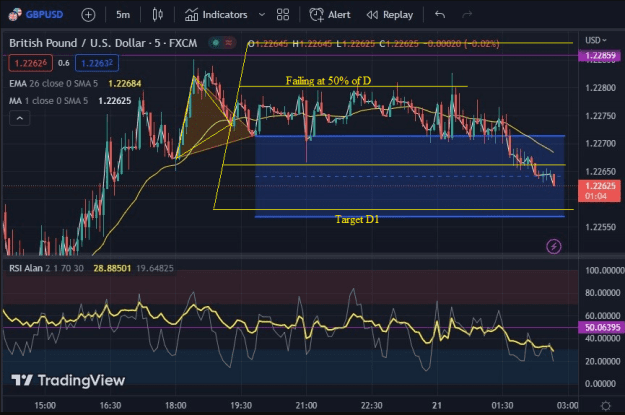Open the USD currency dropdown
The height and width of the screenshot is (415, 625).
(x=596, y=40)
